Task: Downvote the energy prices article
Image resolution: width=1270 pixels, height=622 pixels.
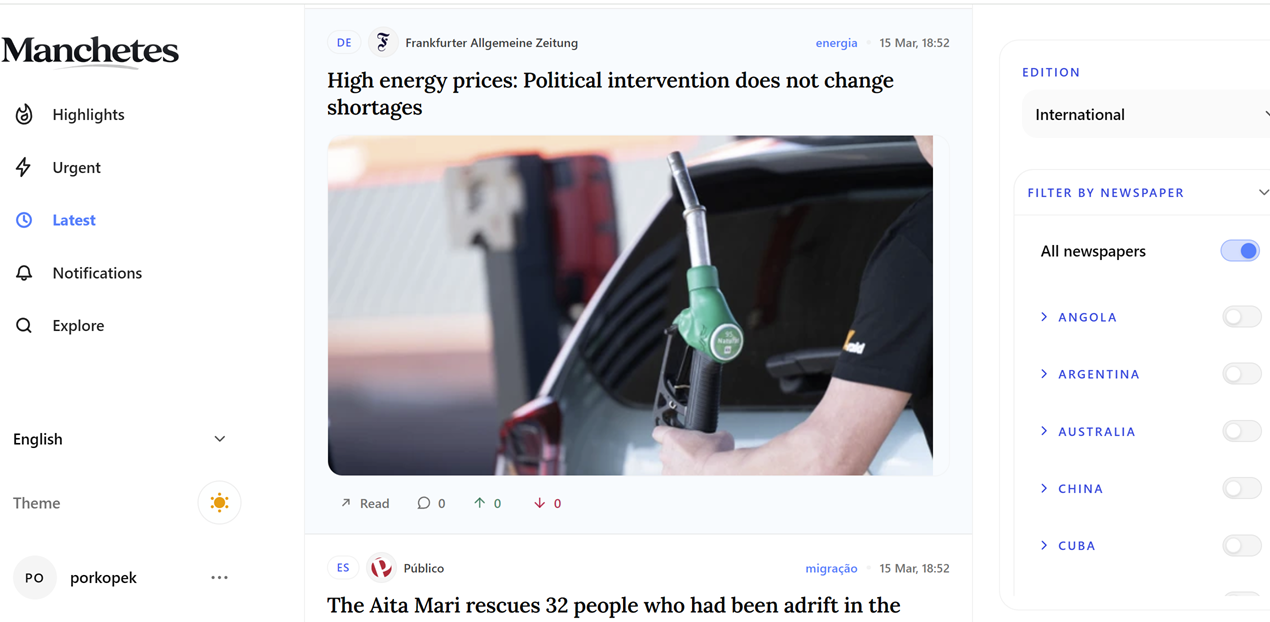Action: tap(539, 503)
